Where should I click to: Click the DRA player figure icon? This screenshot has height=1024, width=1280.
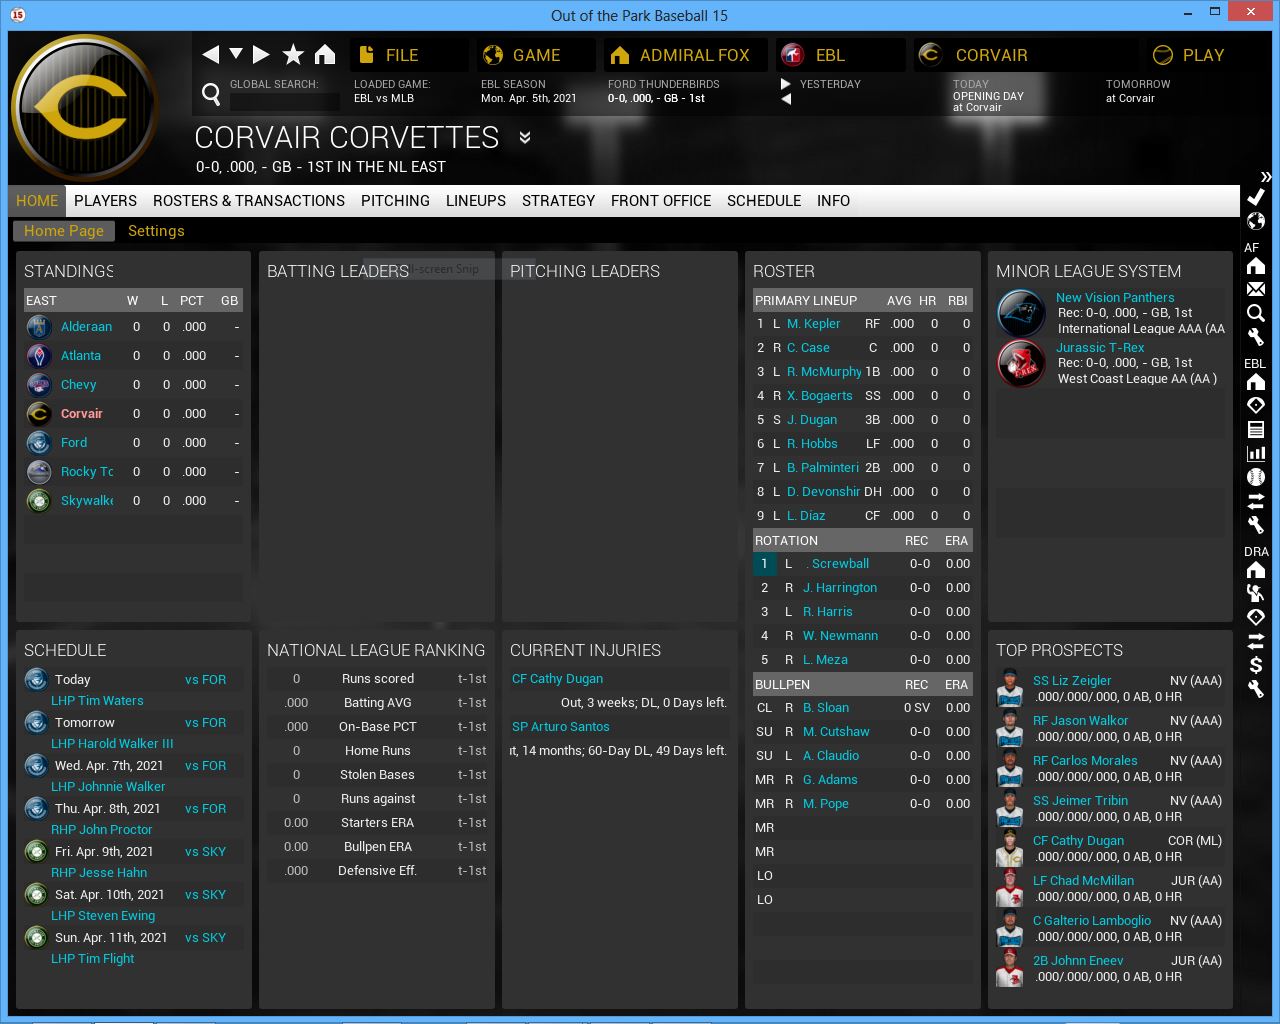(x=1256, y=593)
